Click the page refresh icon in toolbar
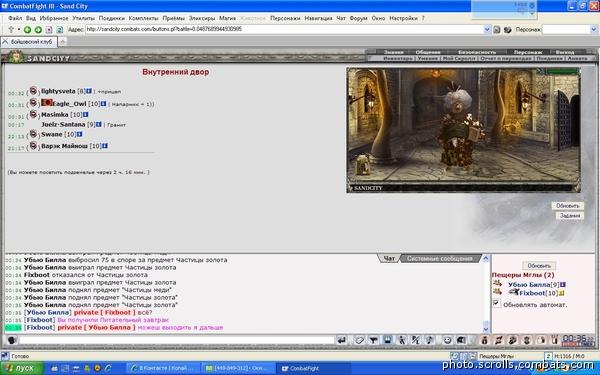 [x=60, y=29]
